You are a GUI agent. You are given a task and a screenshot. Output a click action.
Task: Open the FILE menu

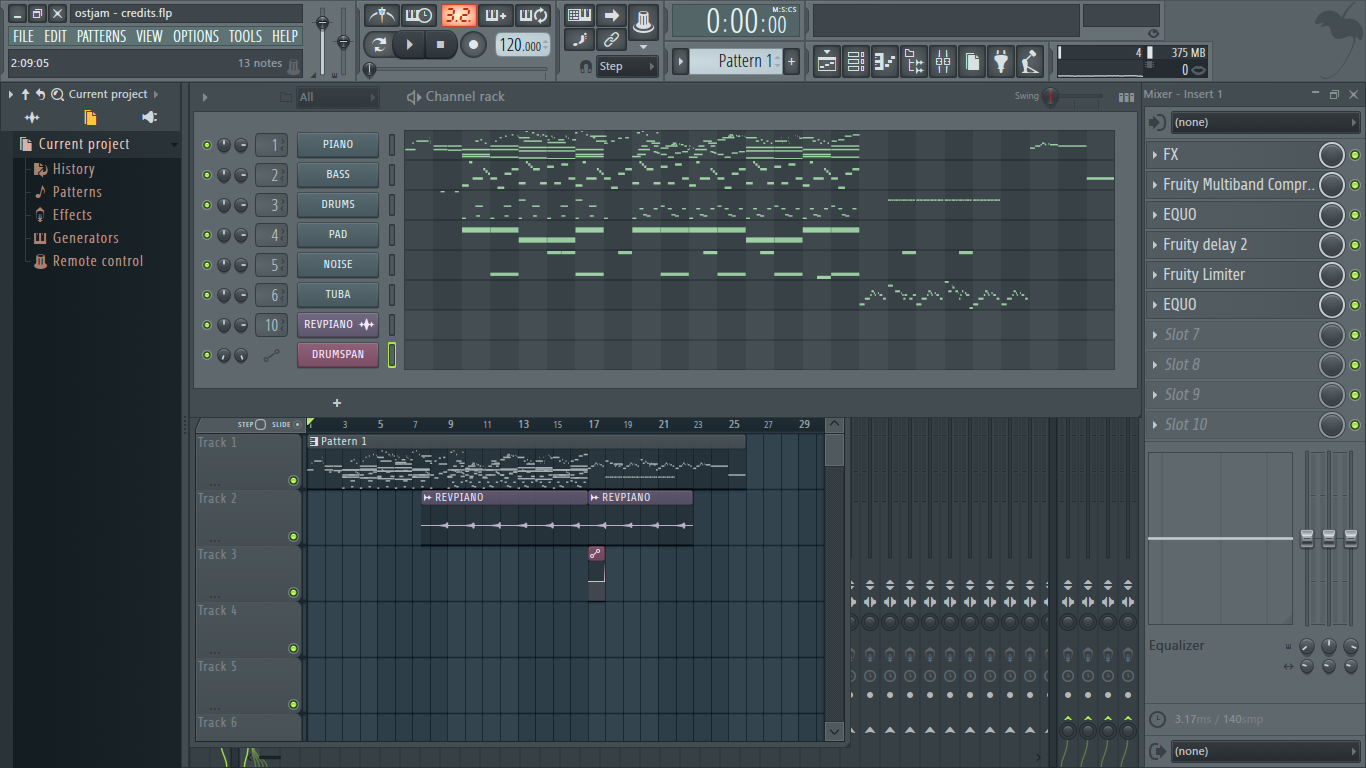tap(23, 36)
